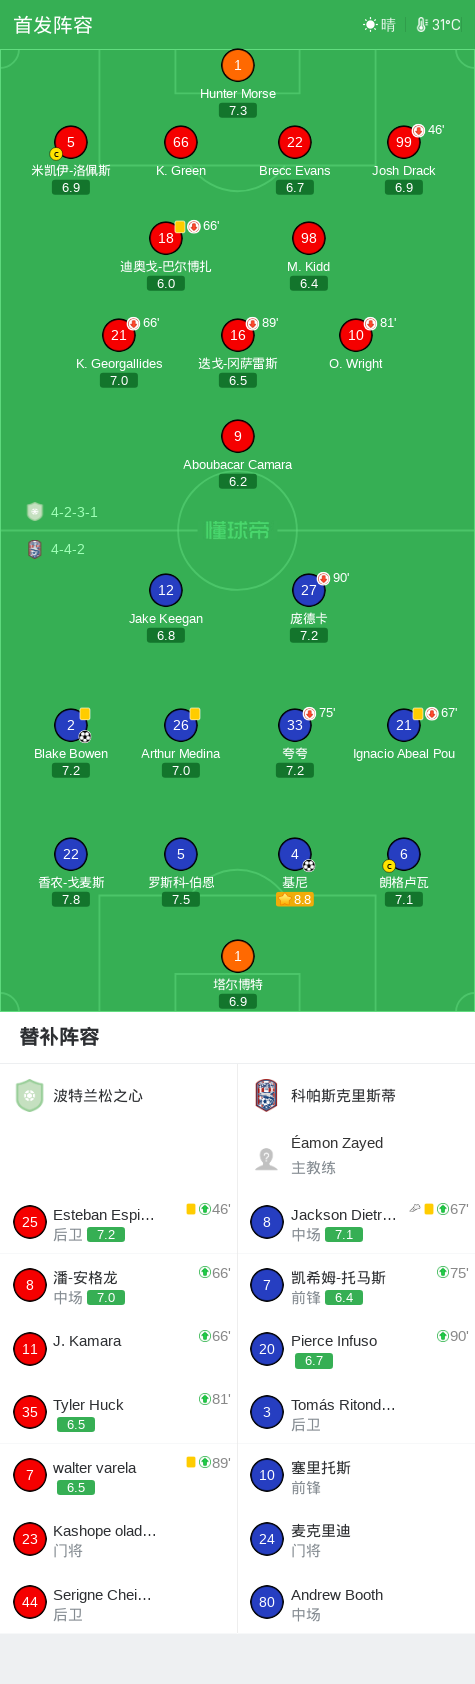
Task: Select Josh Drack's number 99 player icon
Action: click(x=404, y=142)
